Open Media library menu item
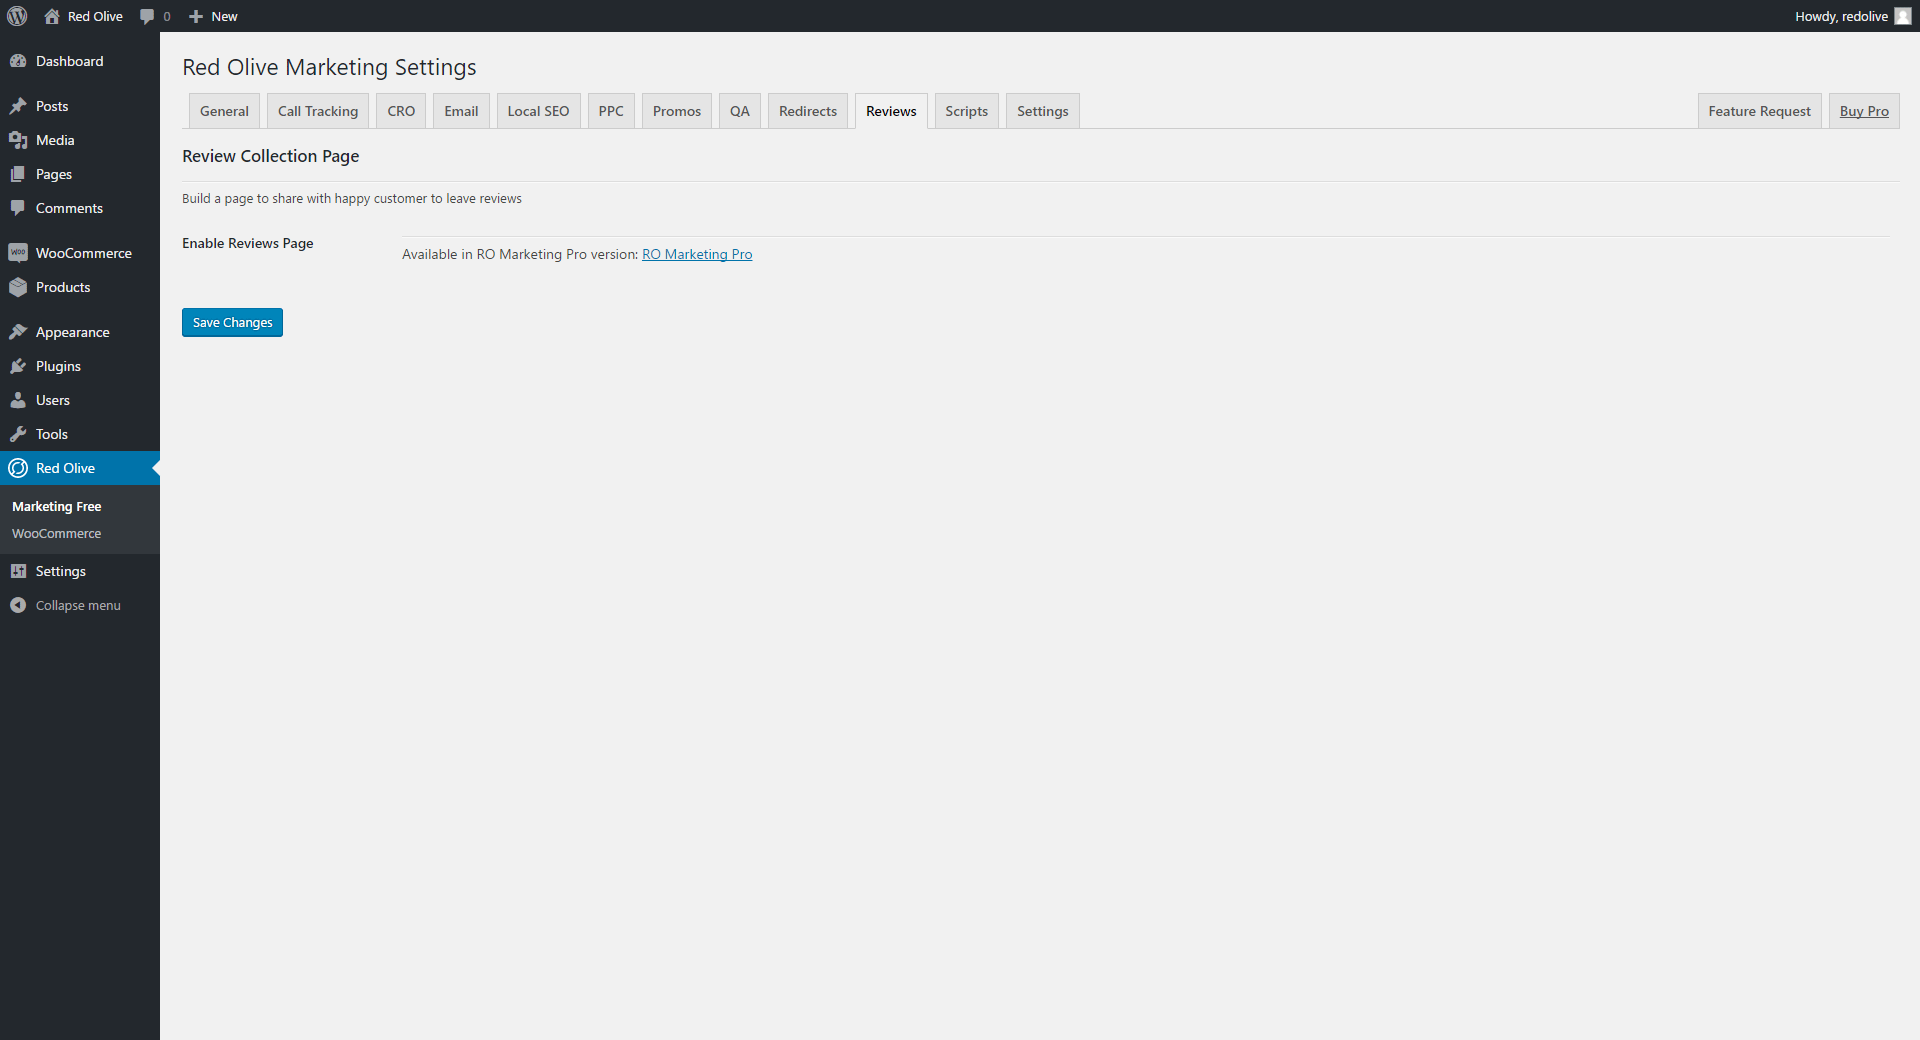This screenshot has width=1920, height=1040. [x=55, y=140]
